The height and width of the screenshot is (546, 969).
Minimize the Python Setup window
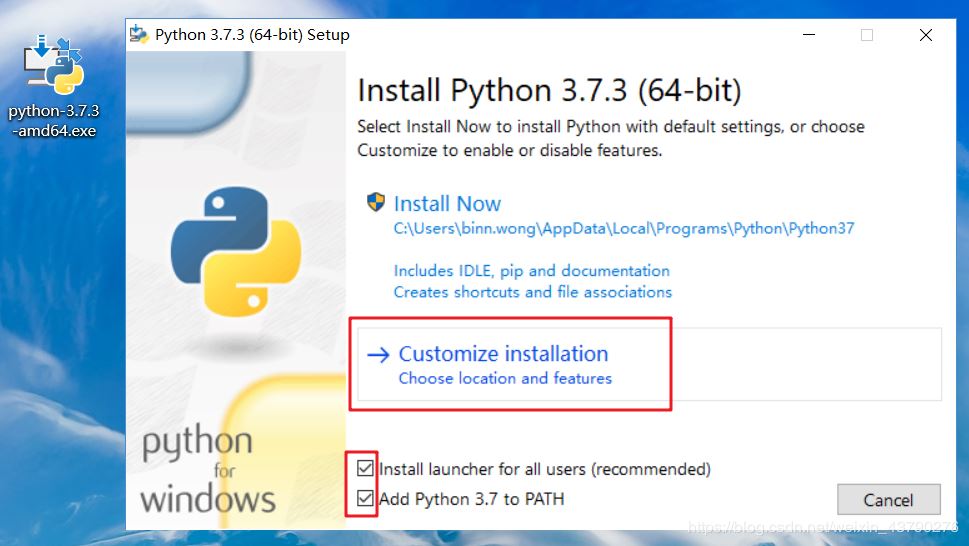tap(809, 35)
